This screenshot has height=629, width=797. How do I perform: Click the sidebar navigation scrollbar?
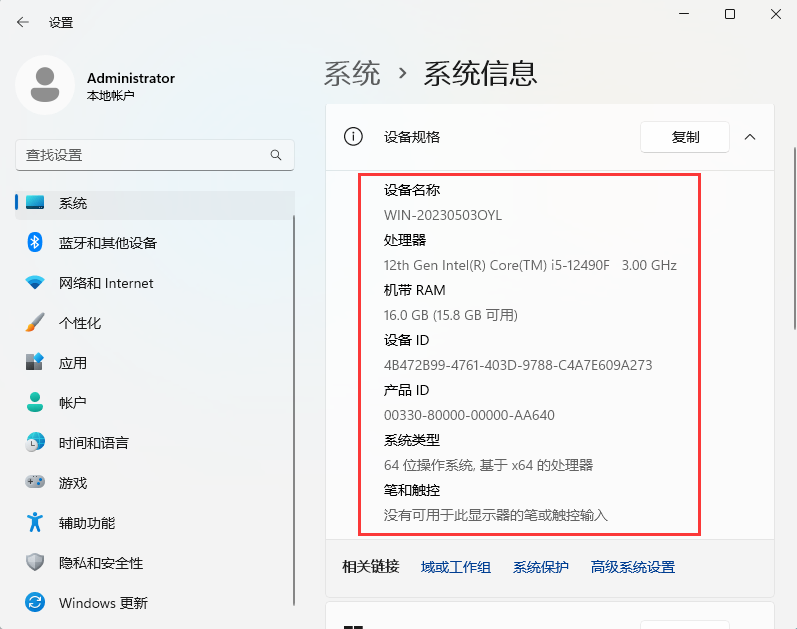[x=294, y=410]
